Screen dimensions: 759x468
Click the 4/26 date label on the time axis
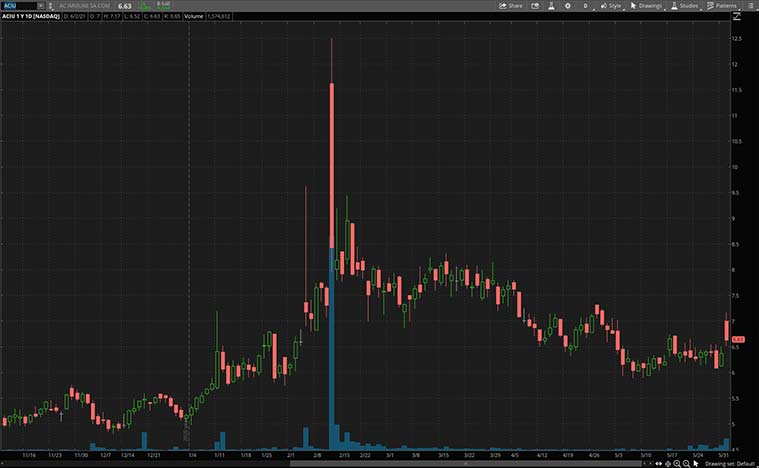pyautogui.click(x=594, y=455)
